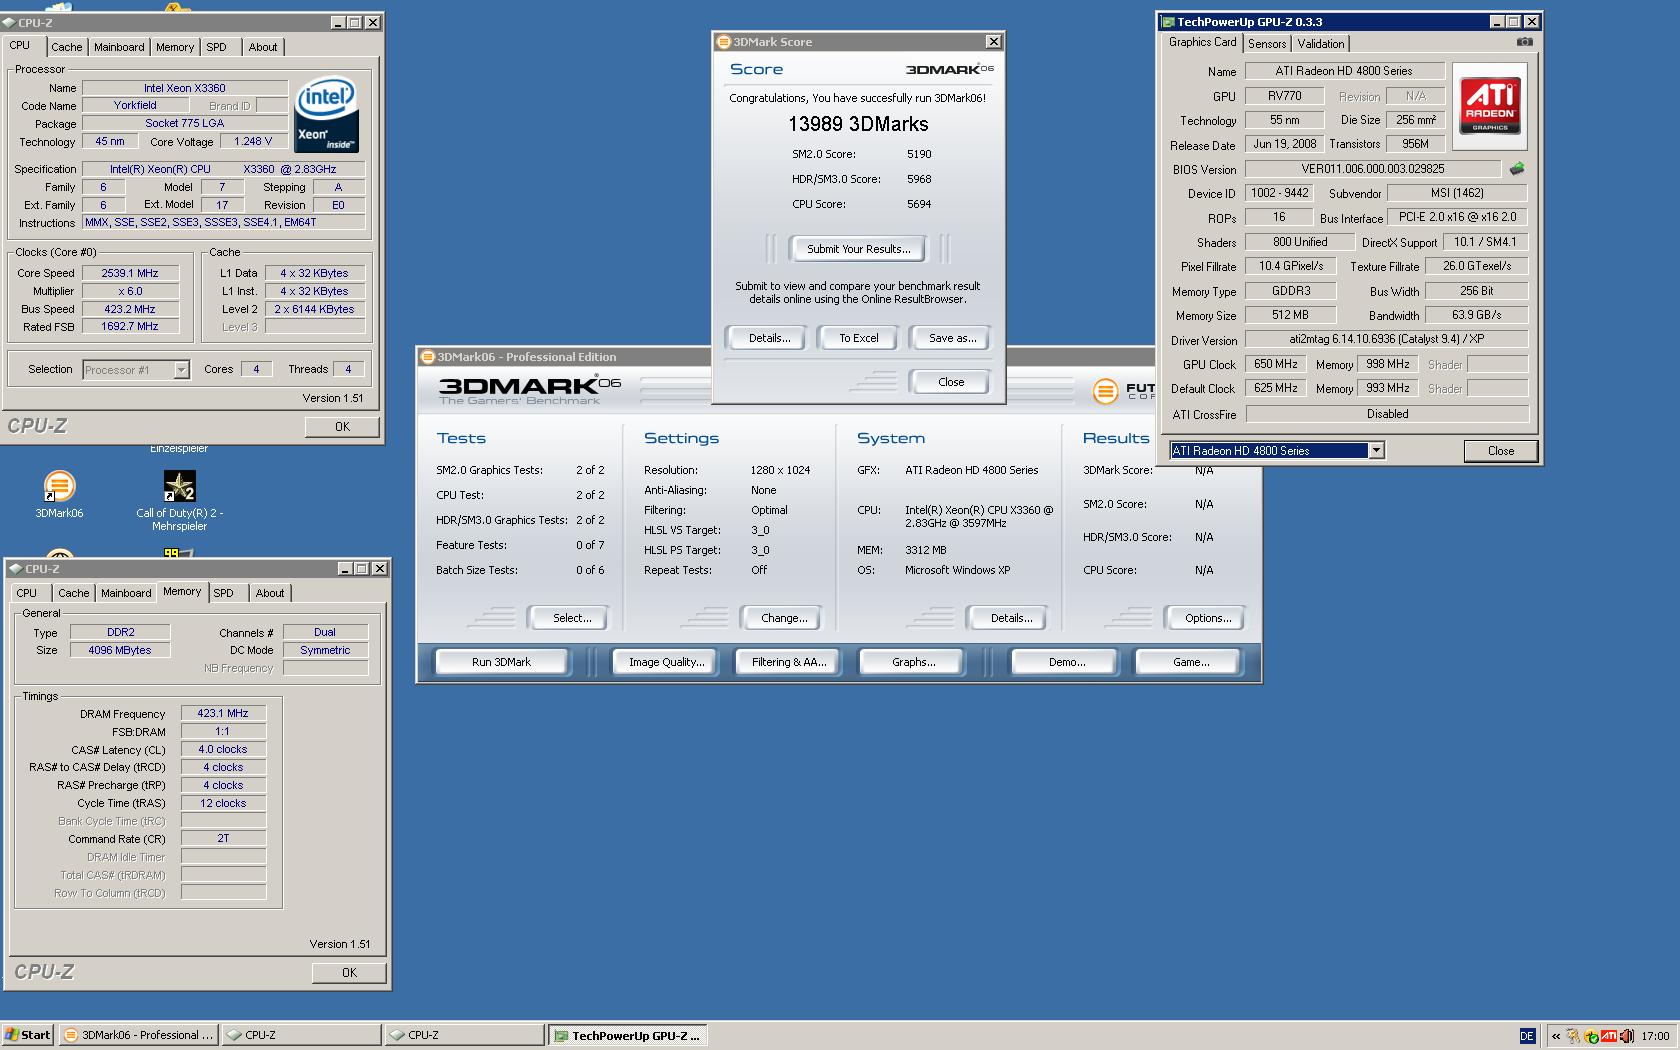Click the green-check update tray icon
This screenshot has width=1680, height=1050.
[x=1591, y=1036]
